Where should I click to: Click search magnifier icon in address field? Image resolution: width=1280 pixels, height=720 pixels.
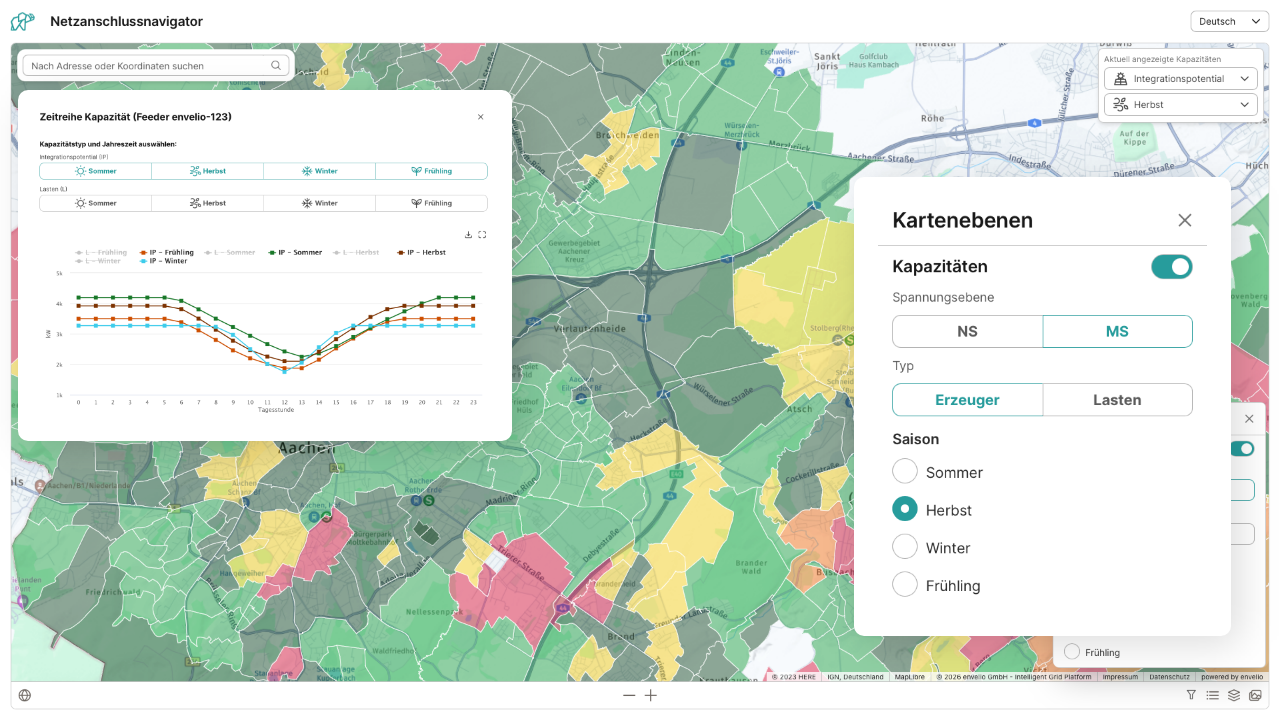point(276,66)
